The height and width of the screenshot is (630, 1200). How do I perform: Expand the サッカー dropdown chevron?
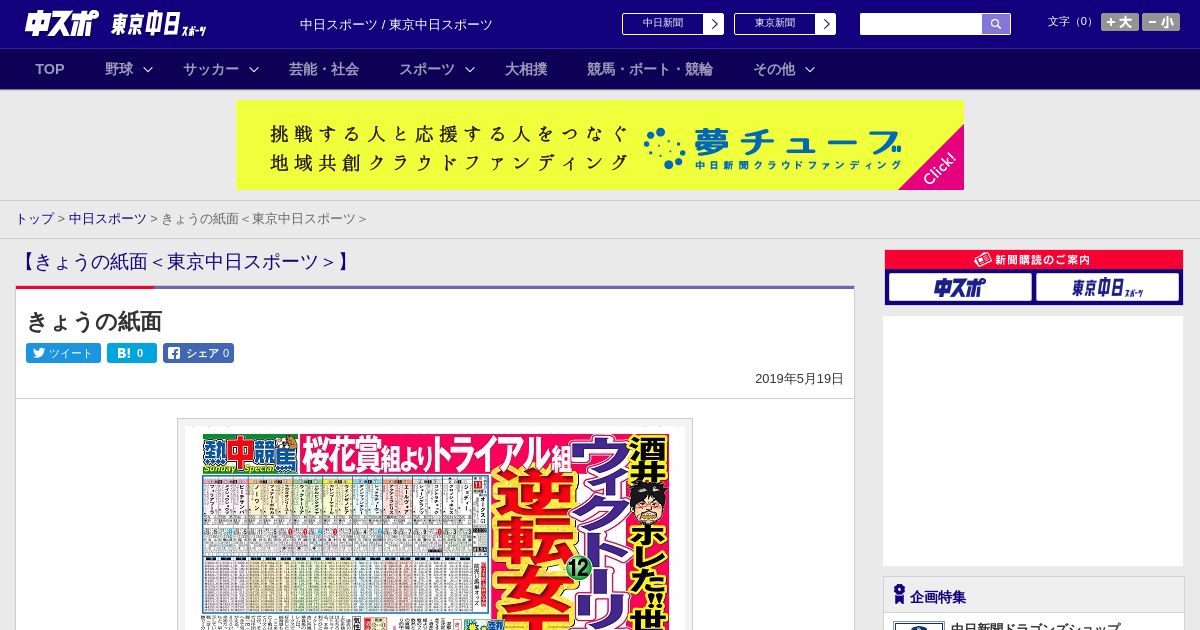pyautogui.click(x=254, y=69)
